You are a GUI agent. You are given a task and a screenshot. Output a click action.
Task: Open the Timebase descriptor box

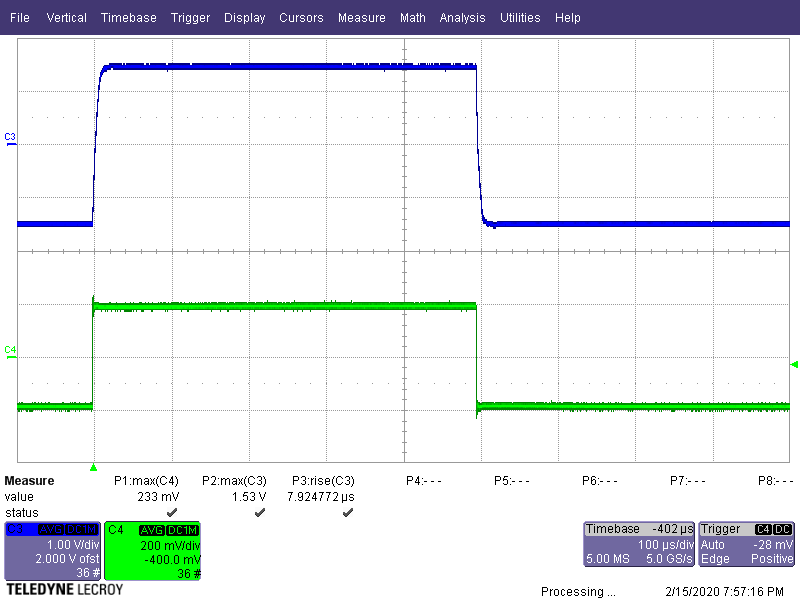coord(639,544)
